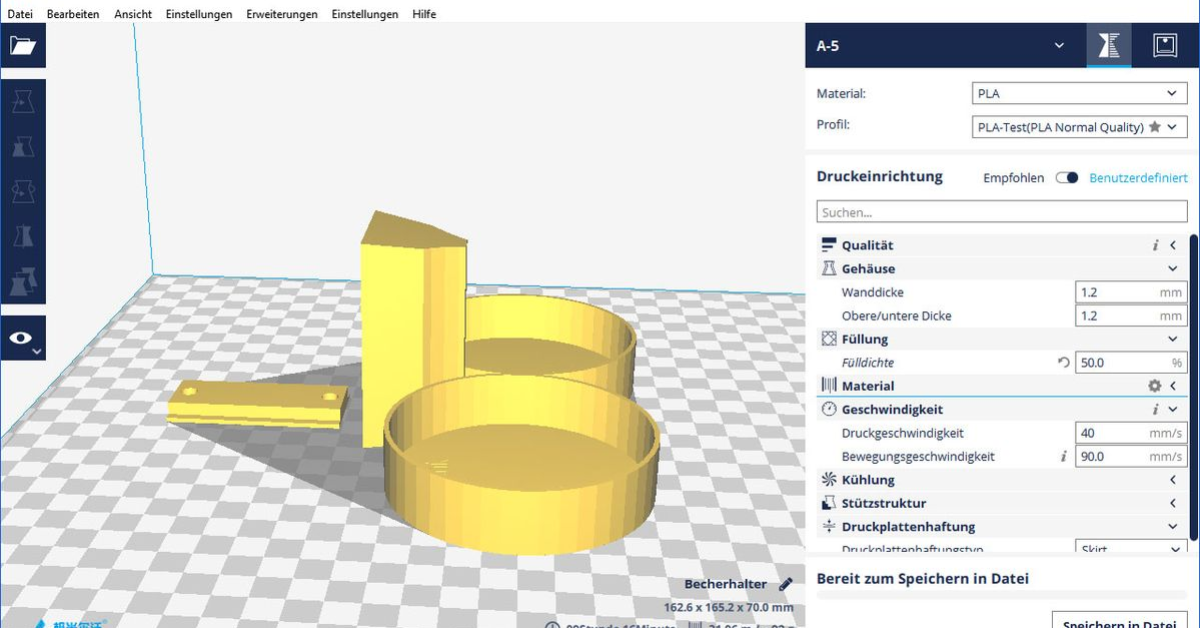Click the Speichern in Datei button

pyautogui.click(x=1119, y=622)
